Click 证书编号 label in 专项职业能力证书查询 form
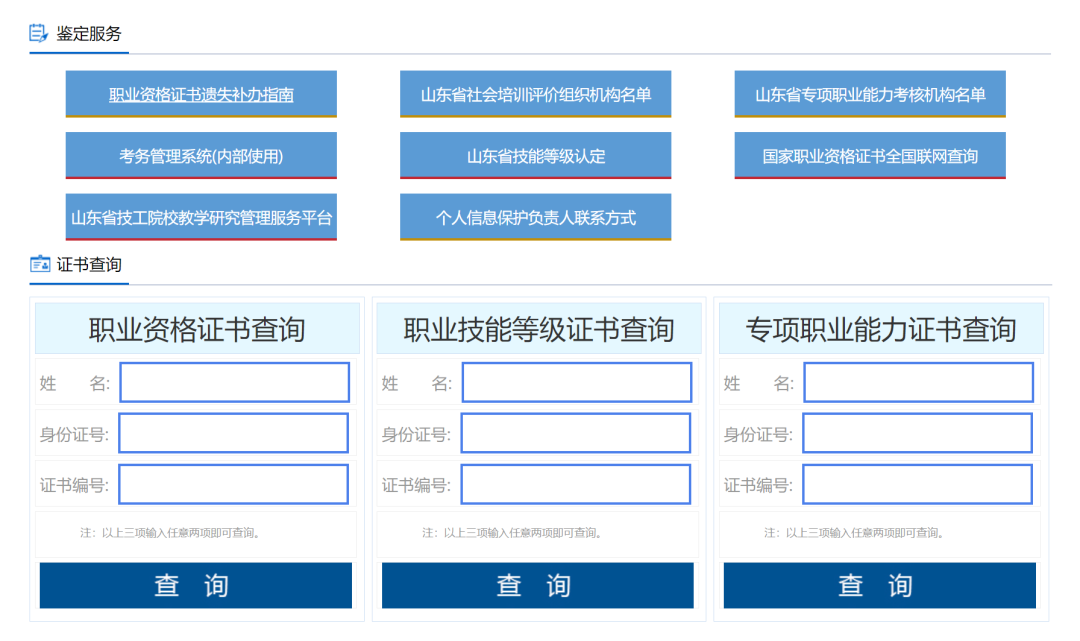 (x=758, y=485)
